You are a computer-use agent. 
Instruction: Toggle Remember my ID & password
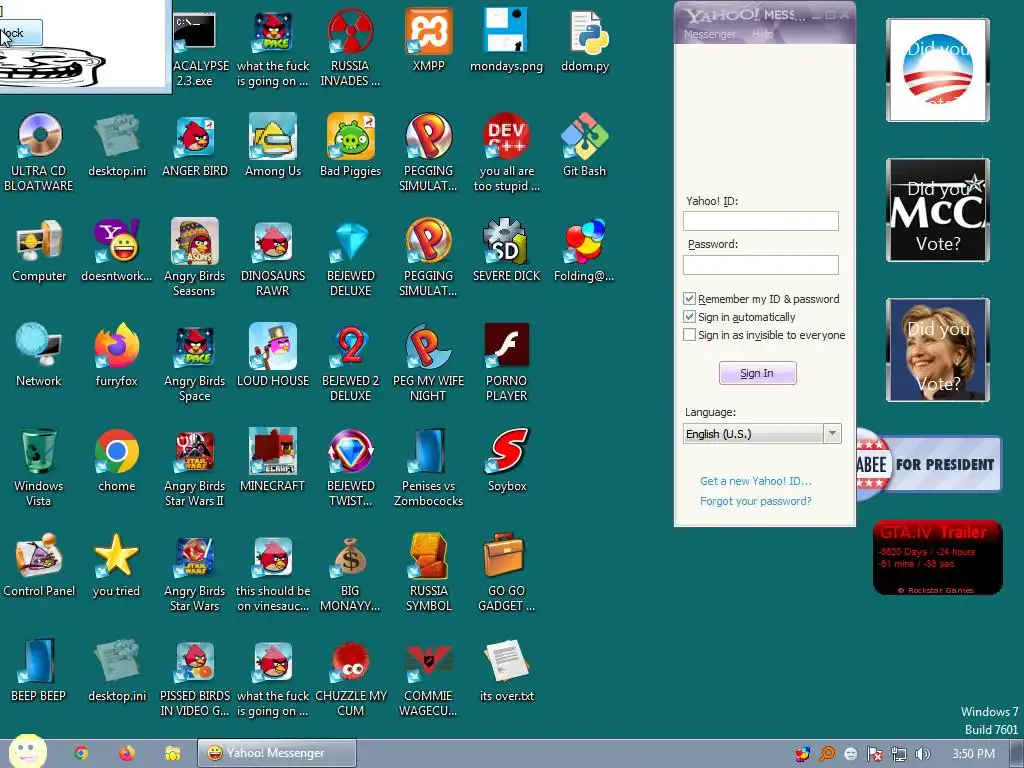689,298
